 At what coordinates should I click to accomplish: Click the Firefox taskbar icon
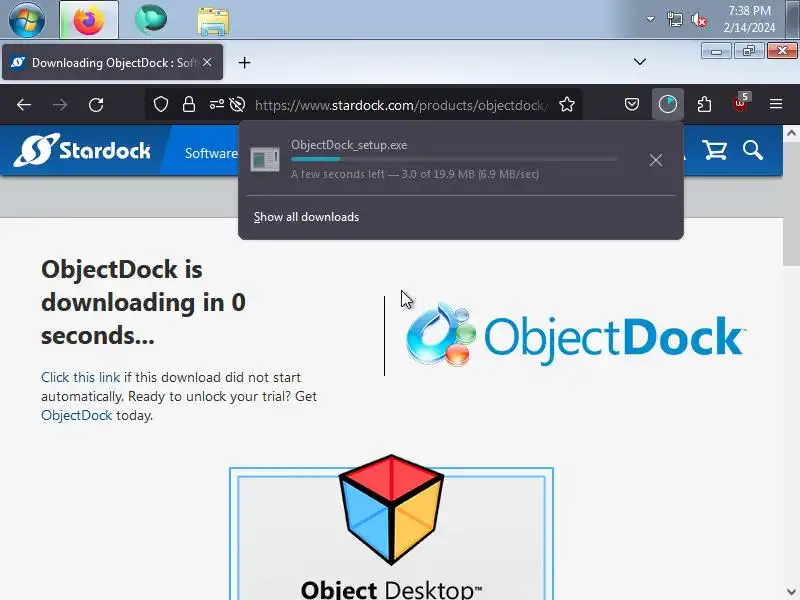[x=89, y=20]
